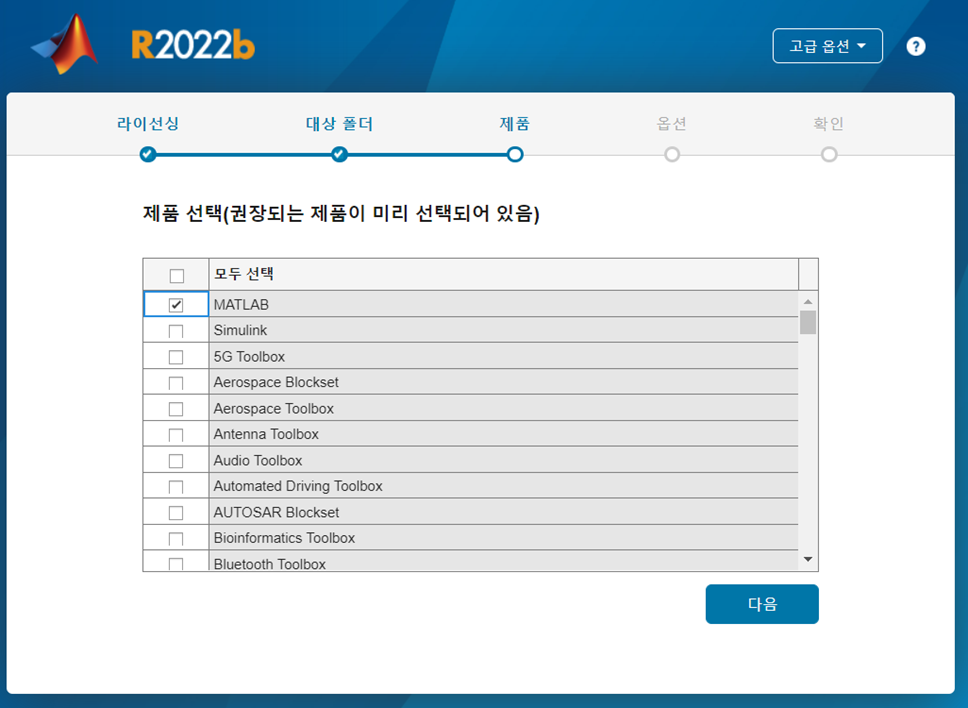This screenshot has width=968, height=708.
Task: Click the Aerospace Toolbox row text
Action: [x=273, y=408]
